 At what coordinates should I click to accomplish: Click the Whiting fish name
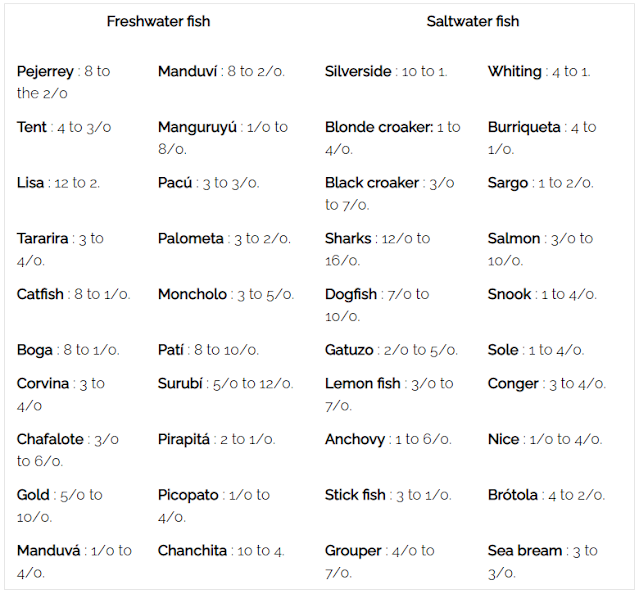coord(514,71)
